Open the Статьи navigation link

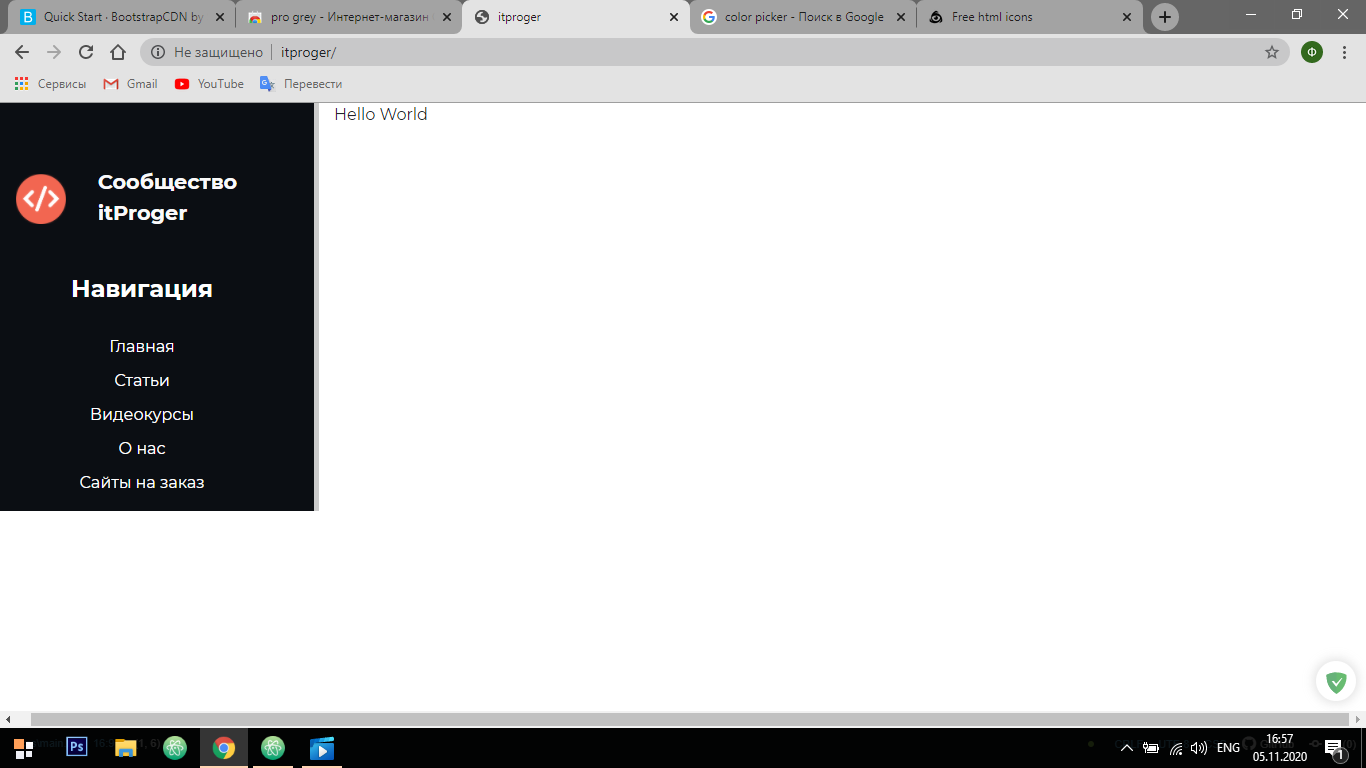coord(142,380)
